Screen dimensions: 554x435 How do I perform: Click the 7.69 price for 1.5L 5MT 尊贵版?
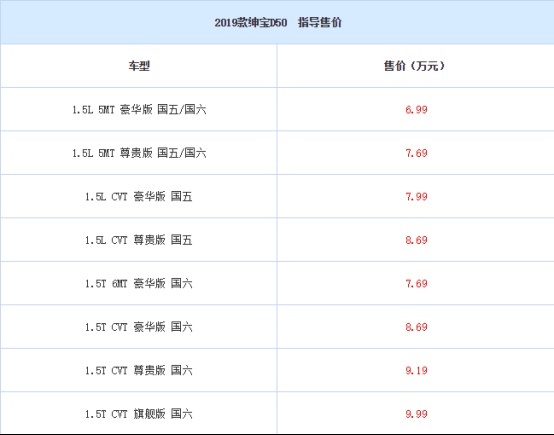click(416, 153)
